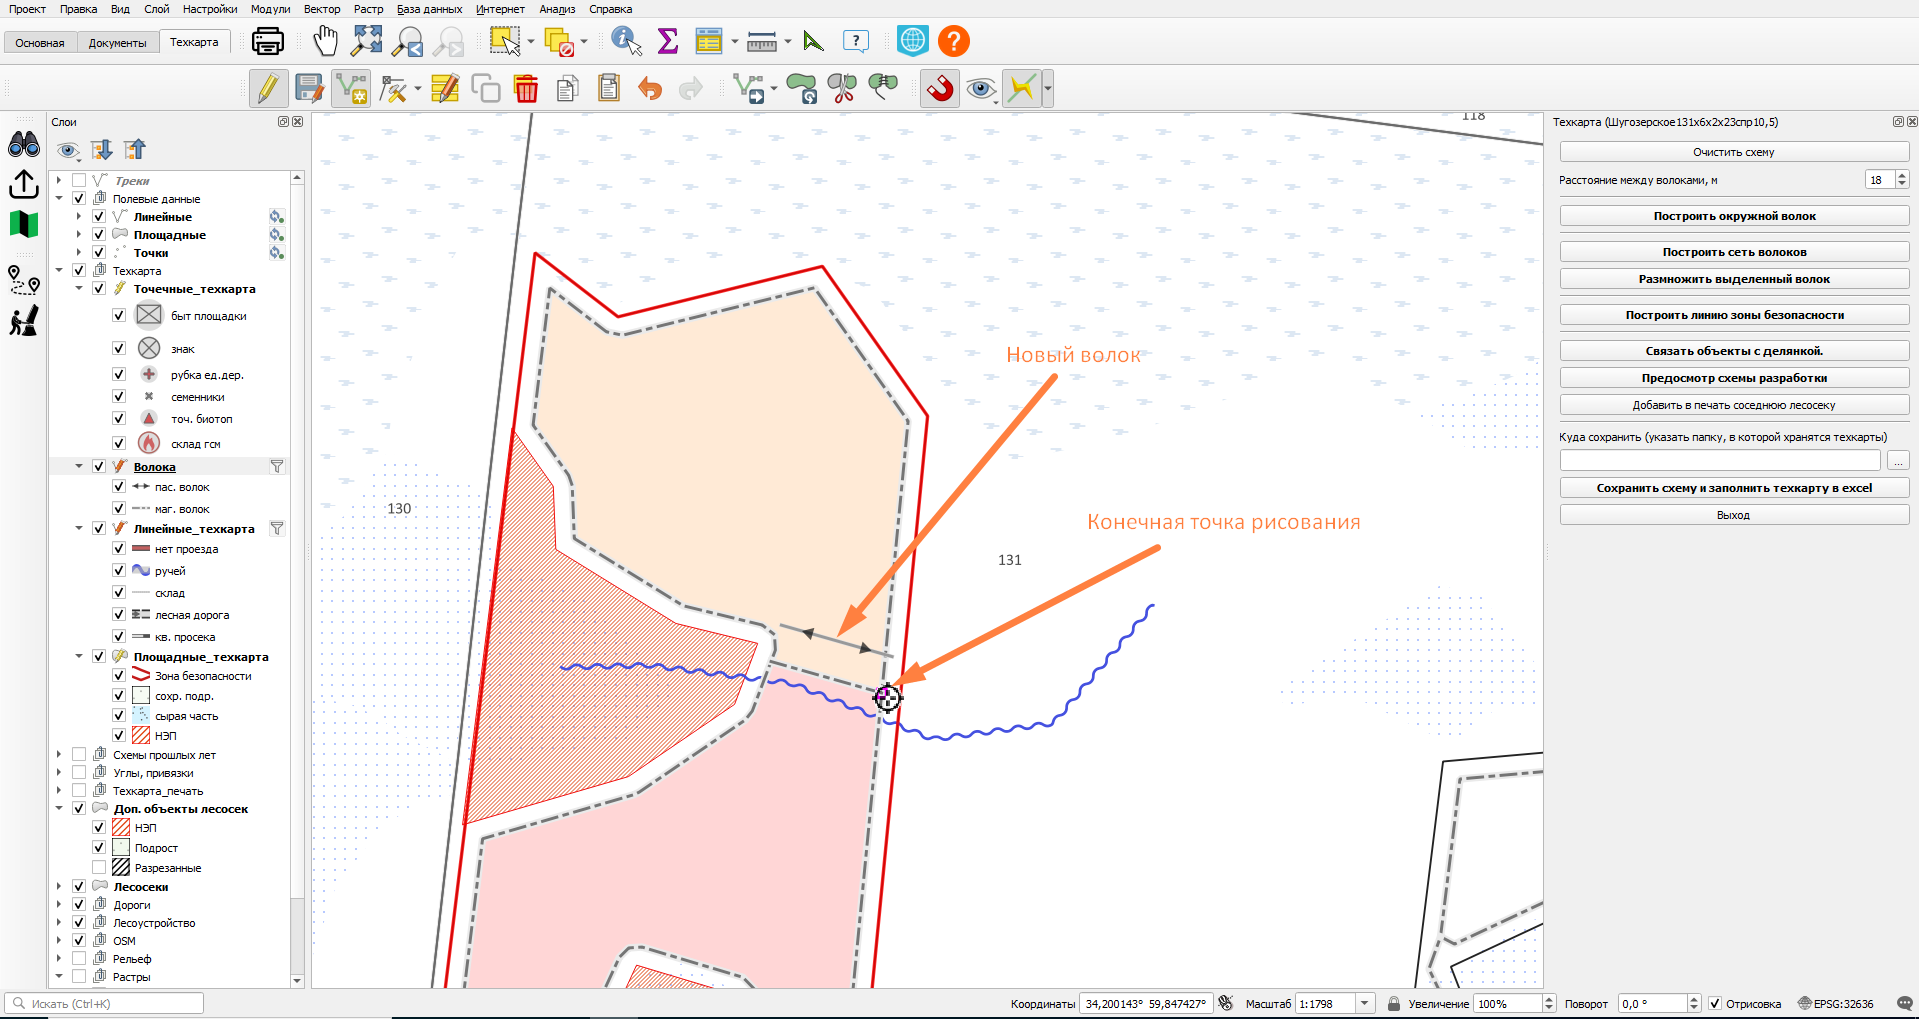Image resolution: width=1919 pixels, height=1019 pixels.
Task: Click Построить сеть волоков button
Action: click(1734, 252)
